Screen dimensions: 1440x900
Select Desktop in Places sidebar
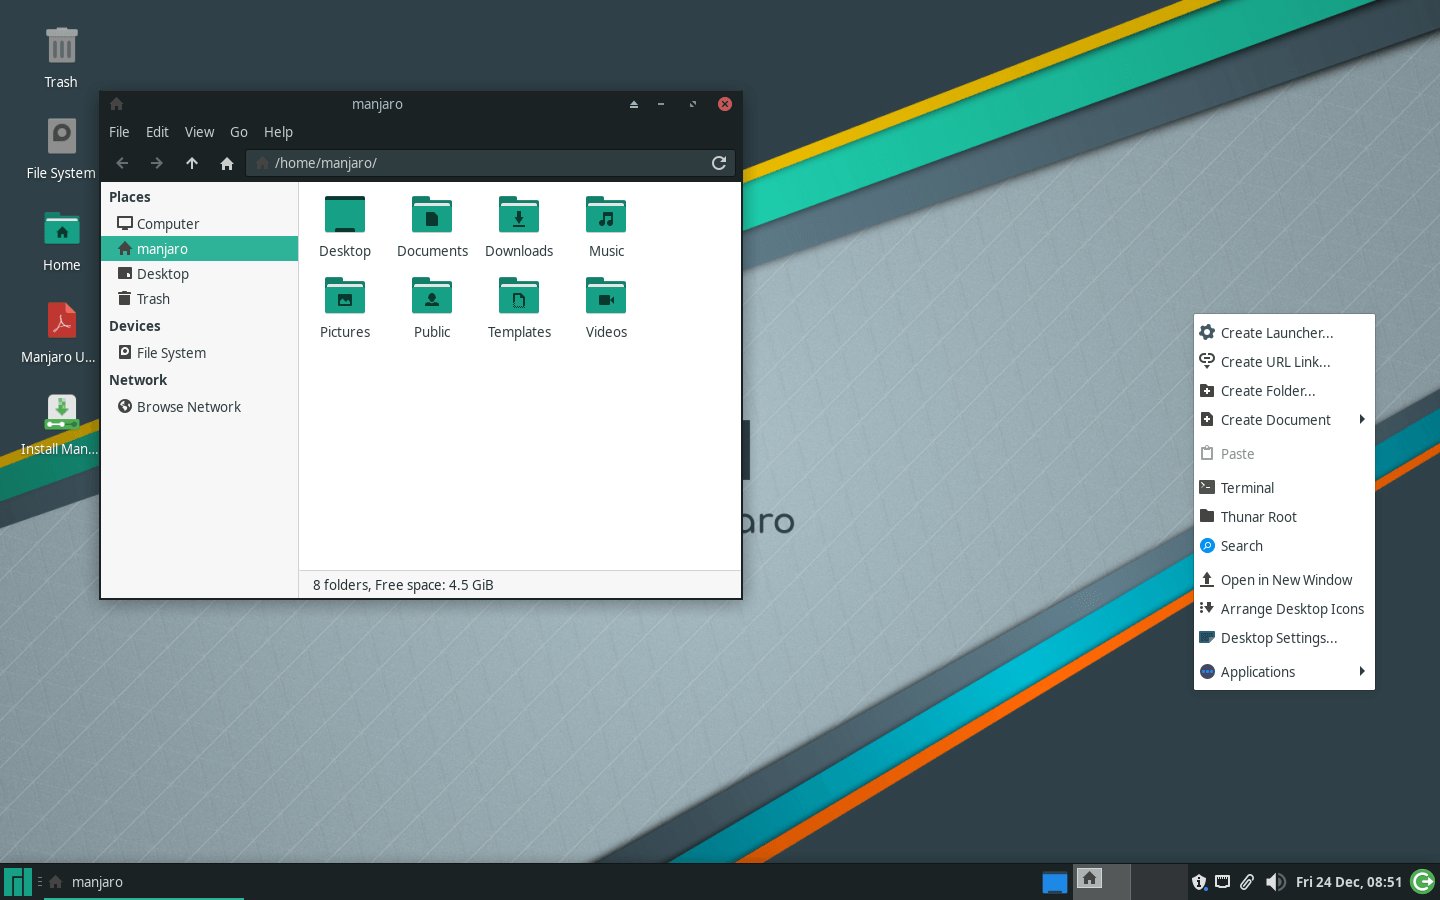(x=200, y=274)
